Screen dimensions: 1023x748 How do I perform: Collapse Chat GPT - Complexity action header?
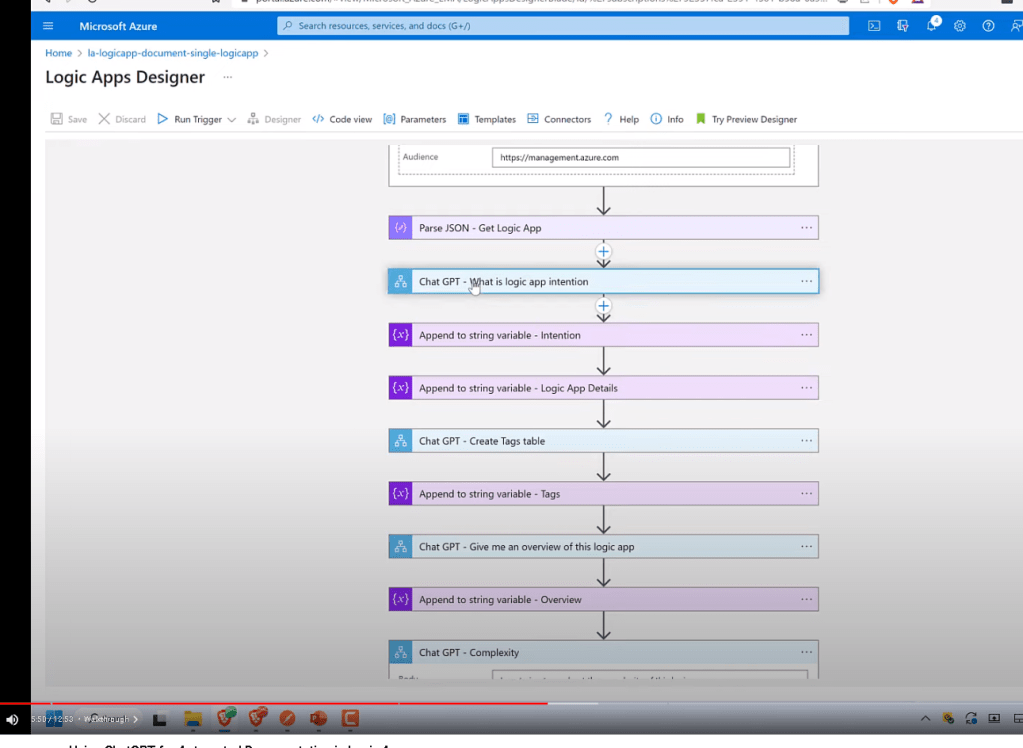point(603,652)
